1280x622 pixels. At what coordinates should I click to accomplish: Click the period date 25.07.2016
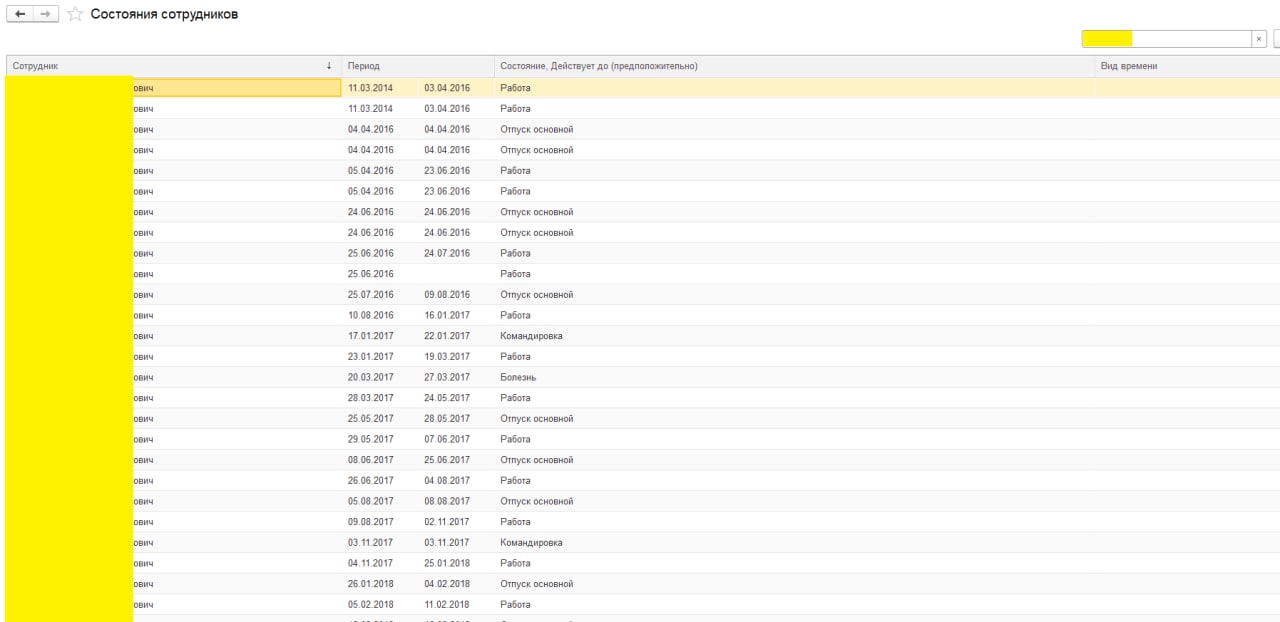pos(370,295)
